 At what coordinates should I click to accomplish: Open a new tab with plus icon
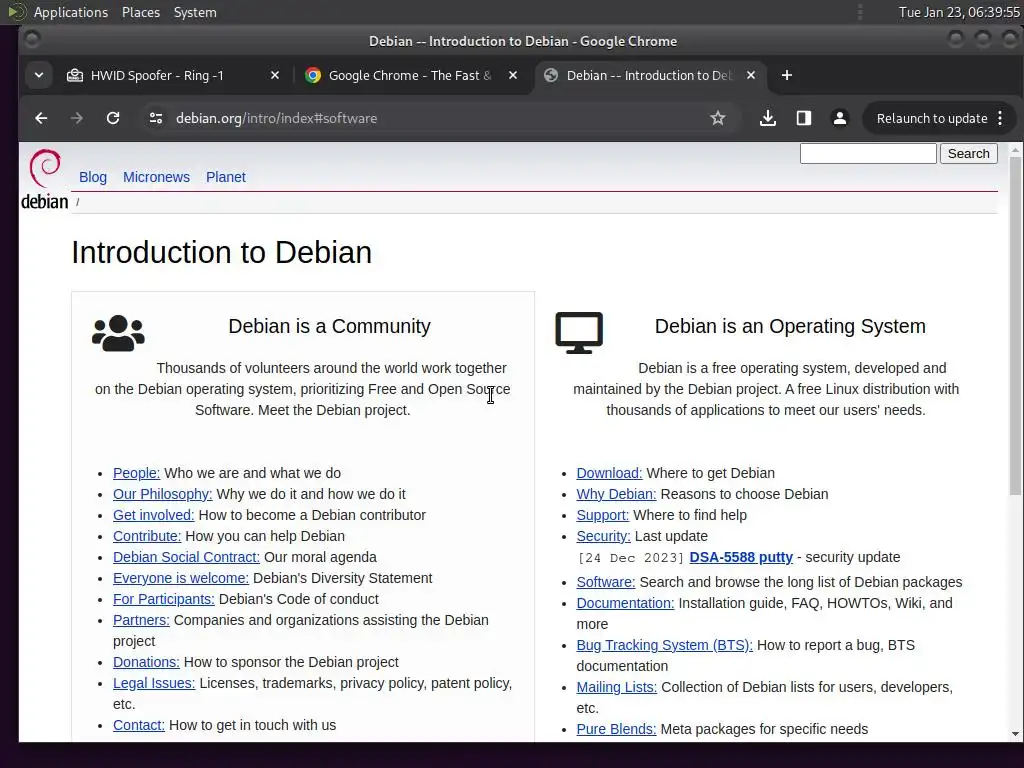click(787, 76)
